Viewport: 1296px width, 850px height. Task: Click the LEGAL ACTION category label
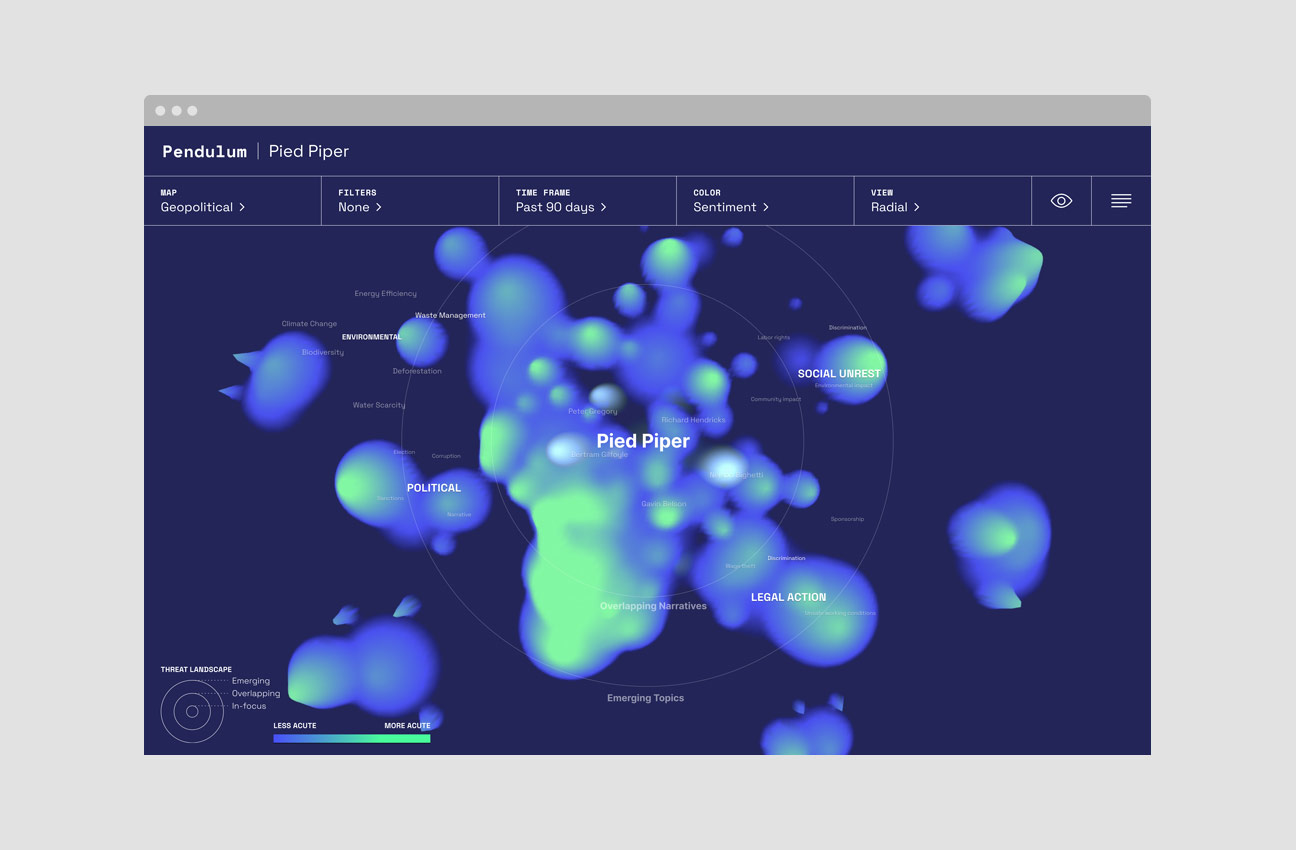789,597
